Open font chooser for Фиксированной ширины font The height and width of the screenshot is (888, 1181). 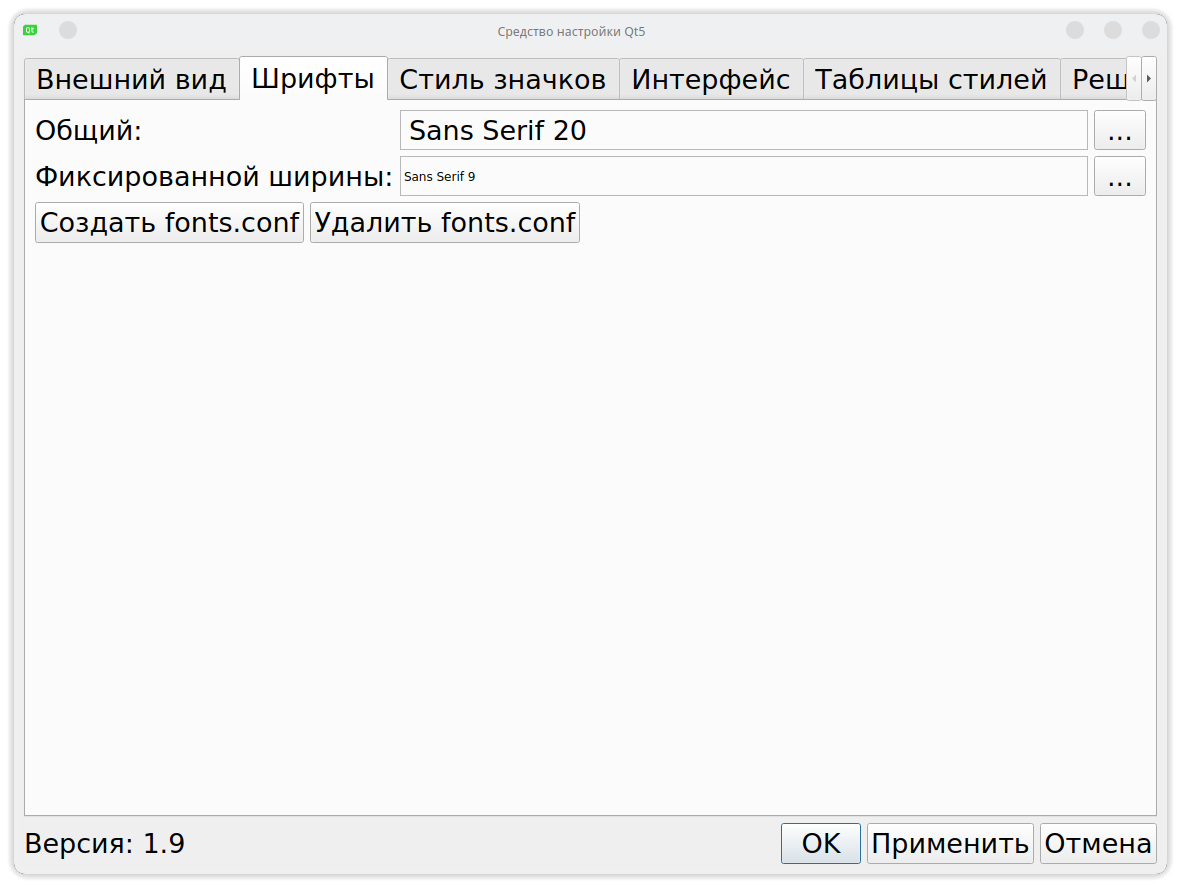tap(1119, 177)
